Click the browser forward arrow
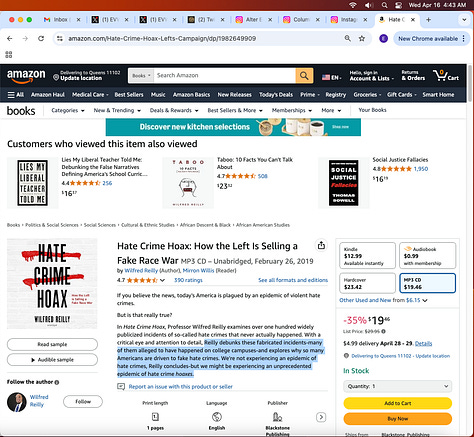Image resolution: width=474 pixels, height=437 pixels. tap(25, 39)
